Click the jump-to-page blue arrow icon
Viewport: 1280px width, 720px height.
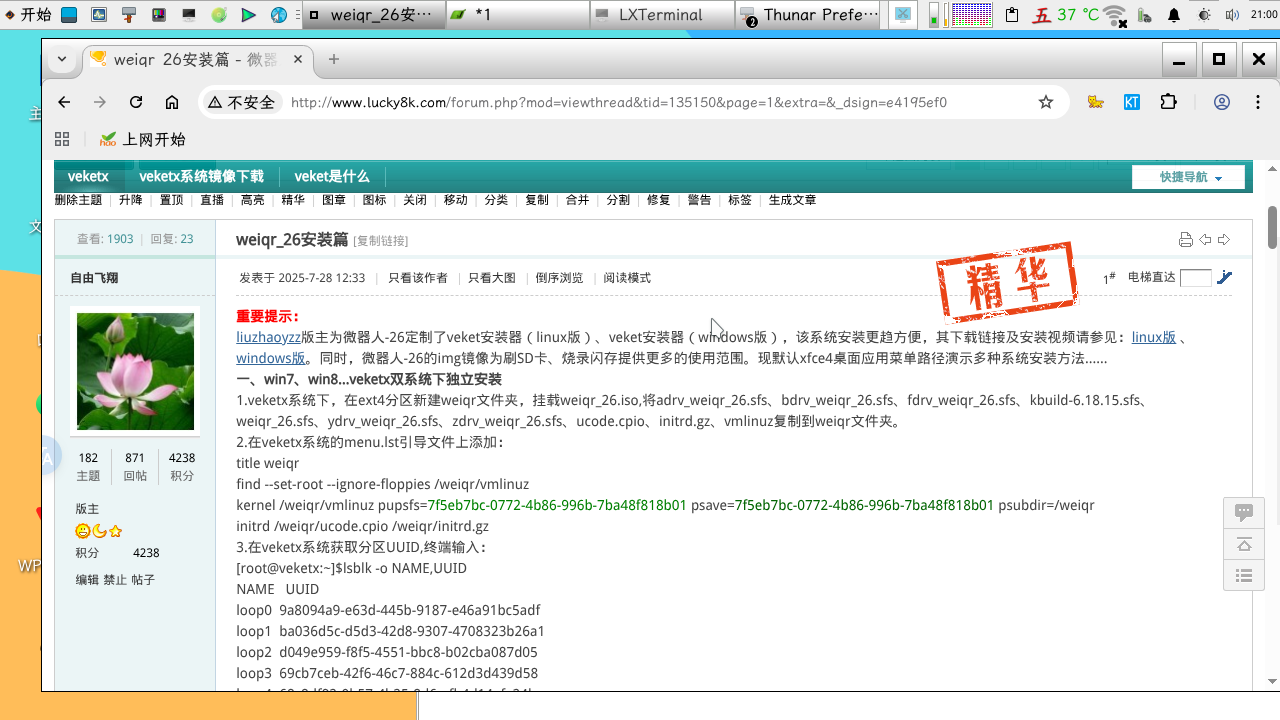click(1224, 277)
